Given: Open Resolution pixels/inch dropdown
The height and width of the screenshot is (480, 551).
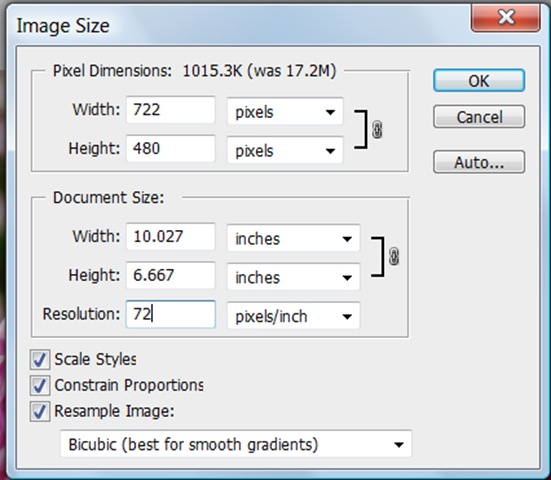Looking at the screenshot, I should coord(293,316).
